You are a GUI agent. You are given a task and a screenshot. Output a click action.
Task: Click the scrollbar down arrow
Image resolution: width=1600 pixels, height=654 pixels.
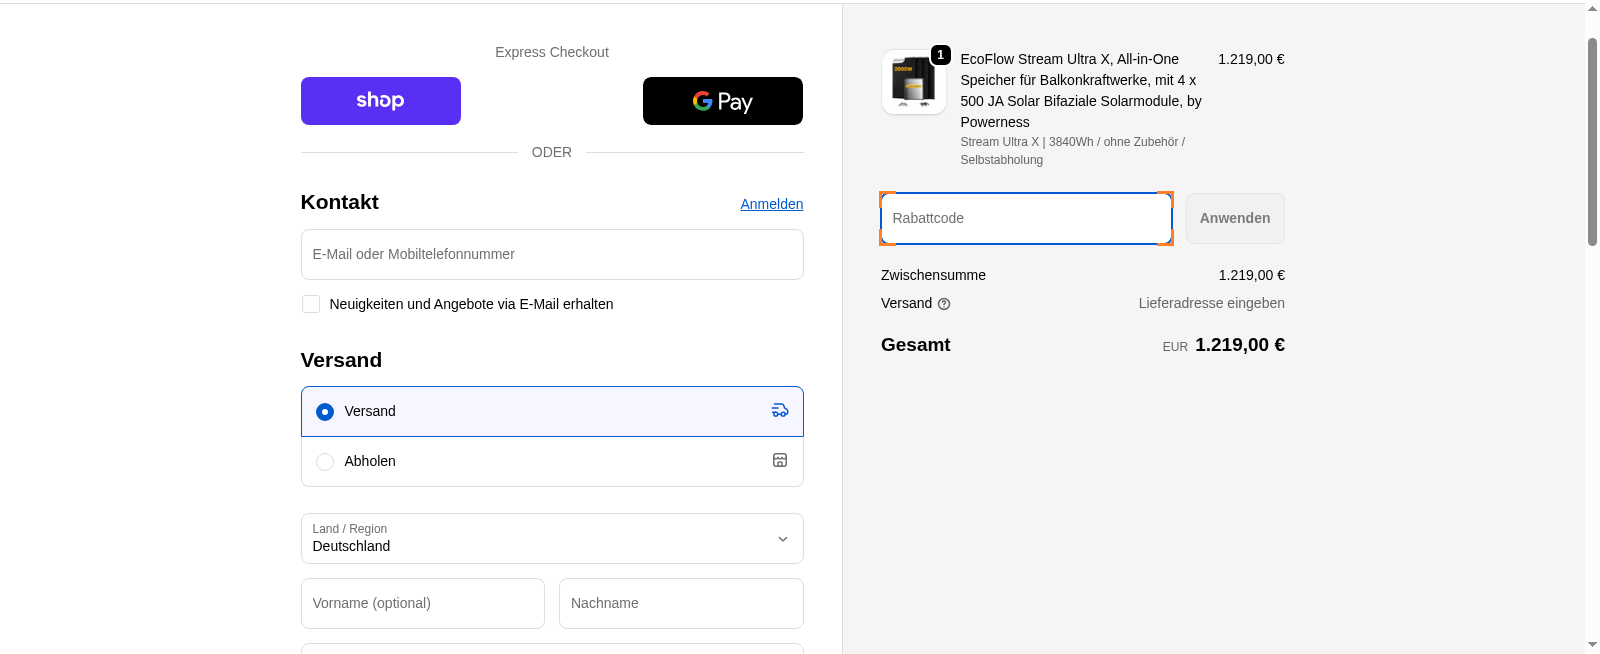[x=1592, y=645]
